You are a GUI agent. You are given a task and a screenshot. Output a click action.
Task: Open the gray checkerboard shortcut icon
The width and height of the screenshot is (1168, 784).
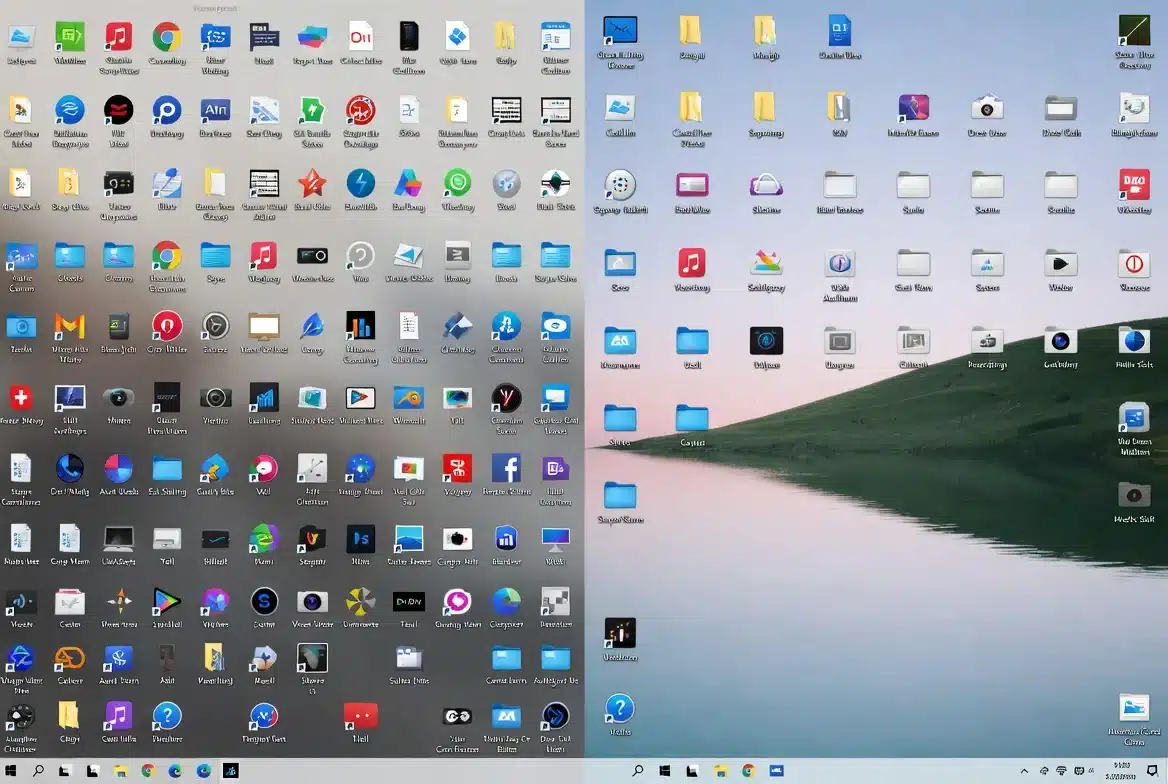tap(556, 601)
